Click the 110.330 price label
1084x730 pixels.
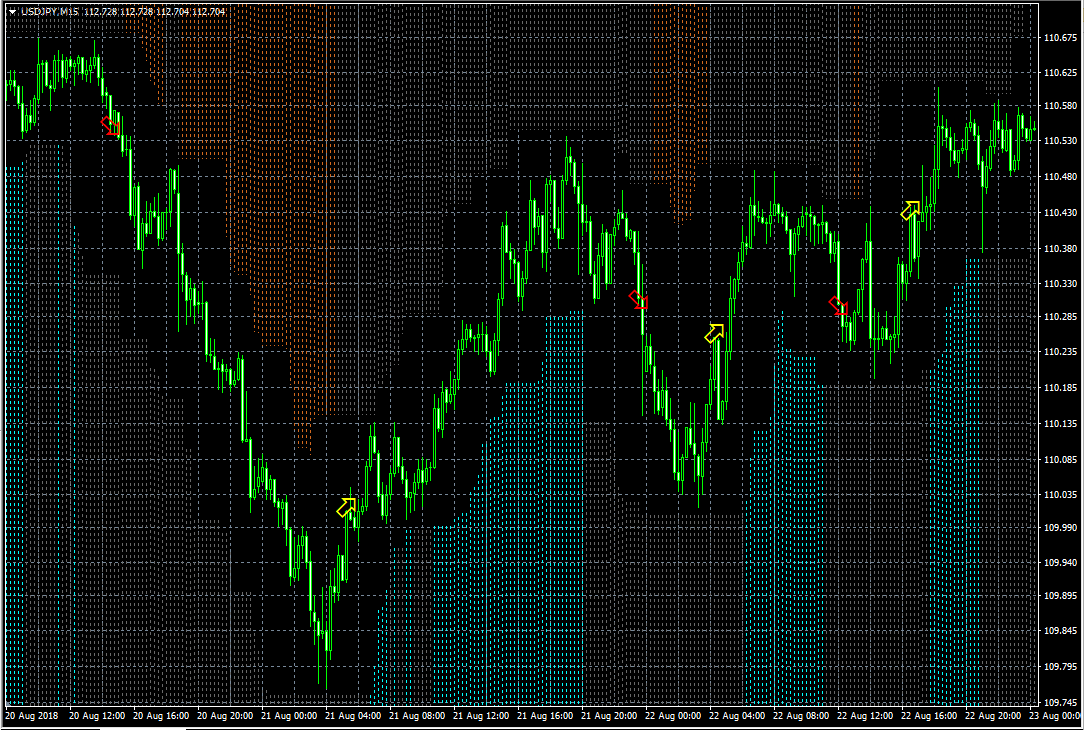[x=1060, y=283]
